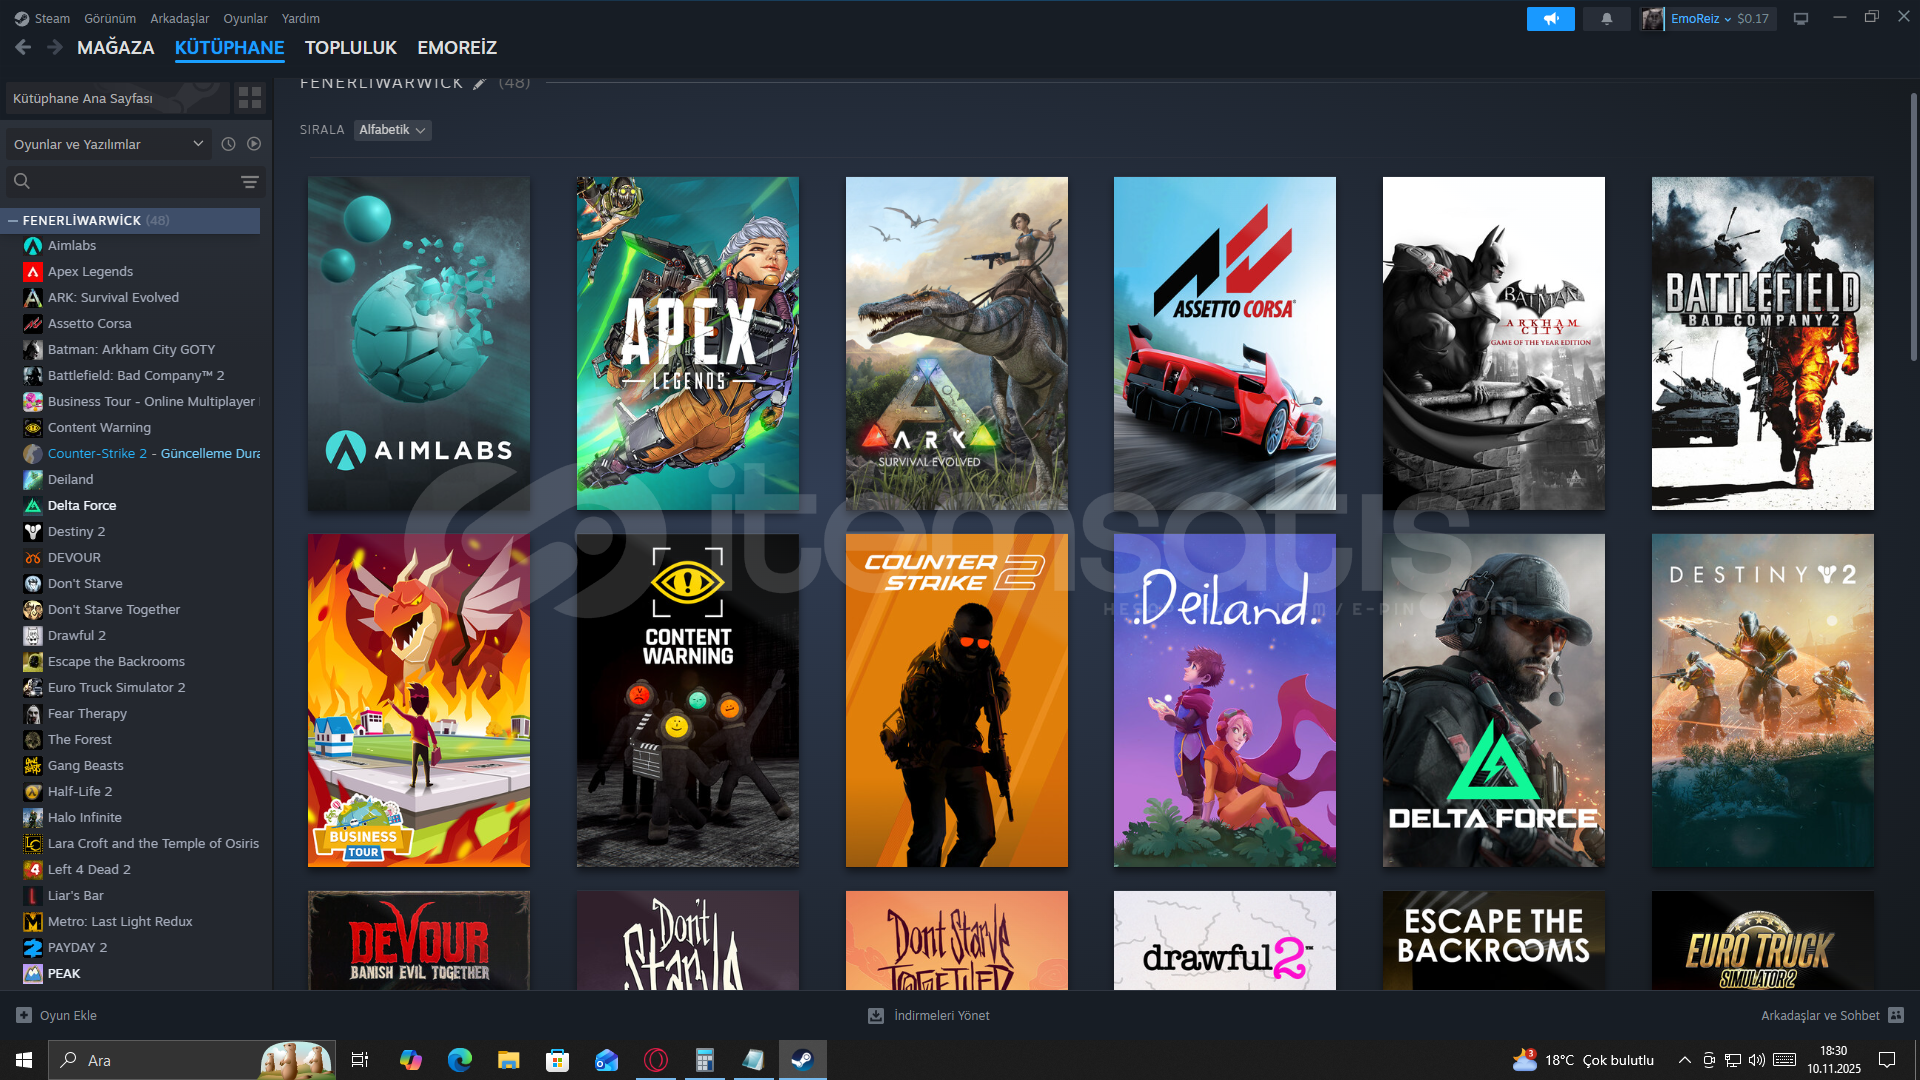Open the advanced filter settings icon
This screenshot has width=1920, height=1080.
(249, 182)
